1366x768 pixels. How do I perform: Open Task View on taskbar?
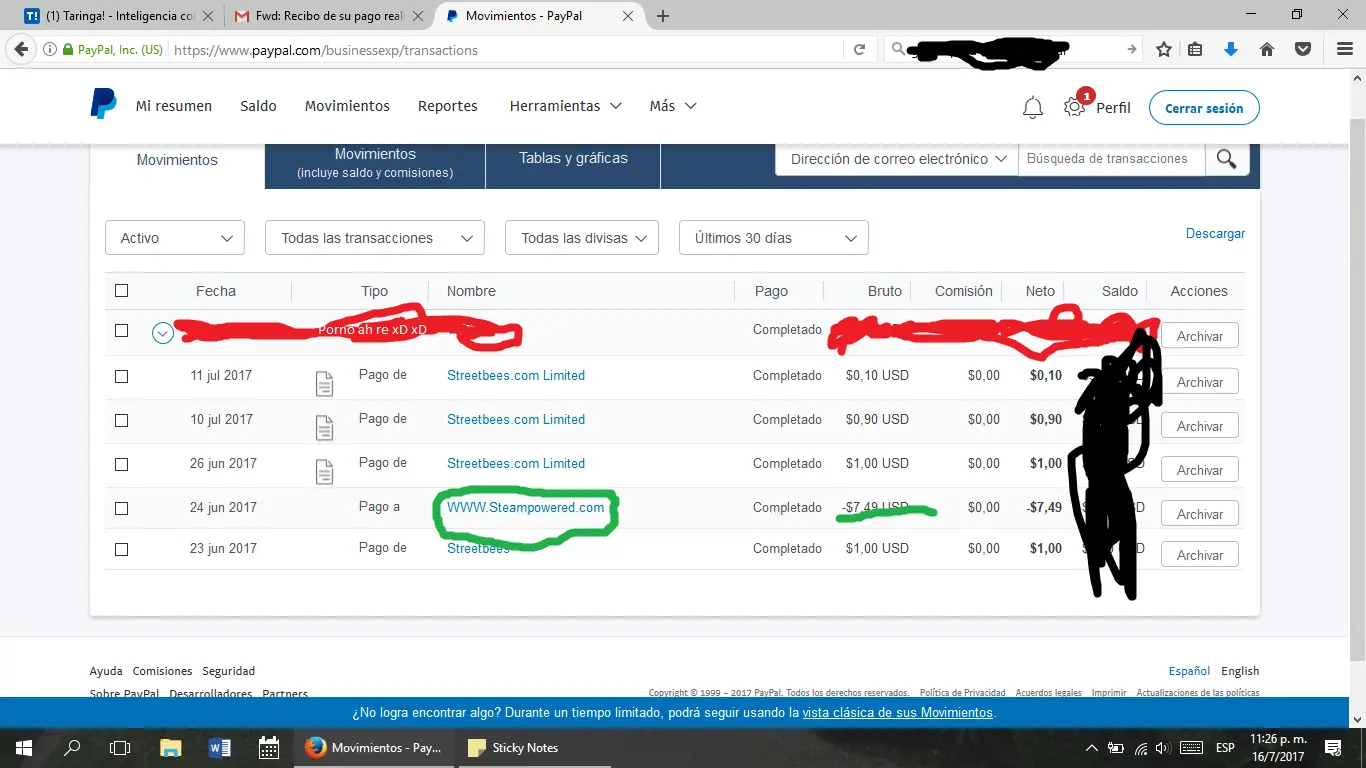(x=120, y=747)
